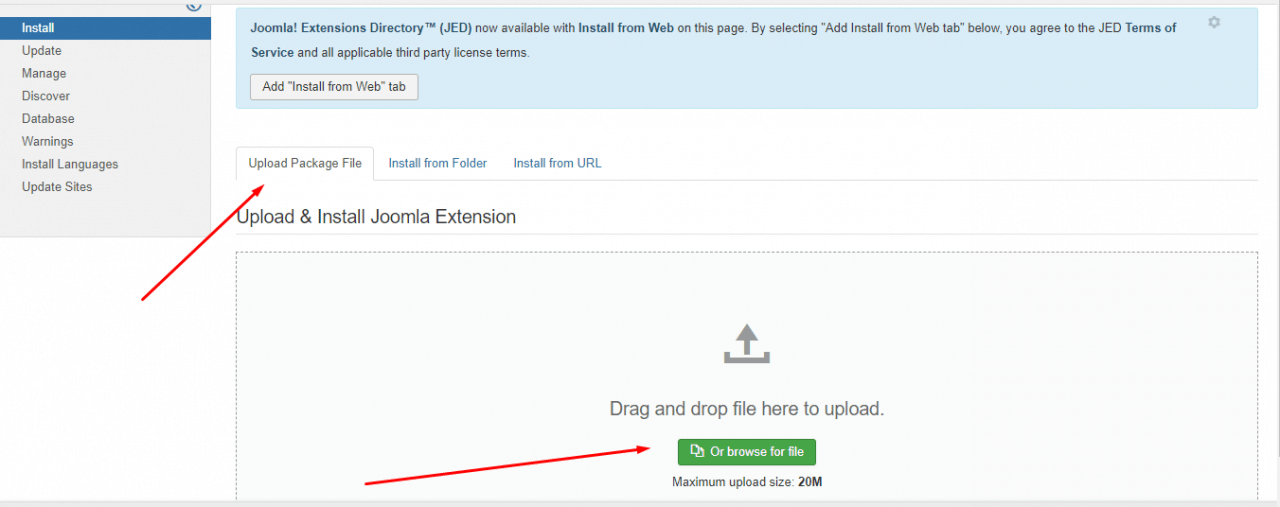This screenshot has width=1280, height=507.
Task: Click the Maximum upload size 20M text
Action: click(747, 482)
